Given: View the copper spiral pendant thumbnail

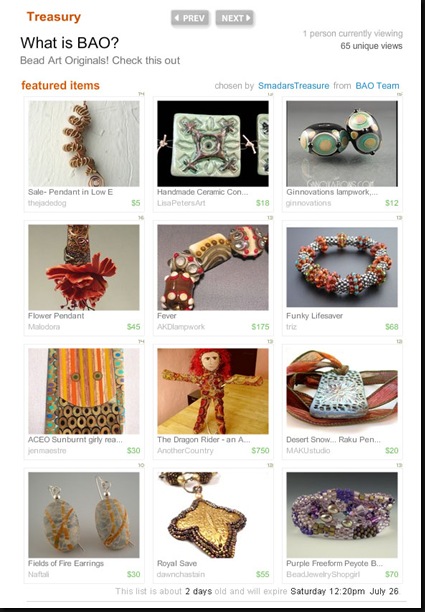Looking at the screenshot, I should click(84, 143).
